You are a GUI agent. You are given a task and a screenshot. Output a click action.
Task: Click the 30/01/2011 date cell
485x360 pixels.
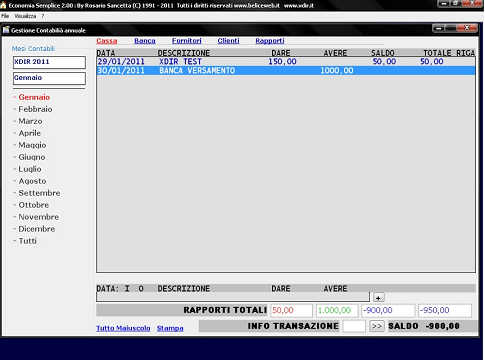pos(121,71)
